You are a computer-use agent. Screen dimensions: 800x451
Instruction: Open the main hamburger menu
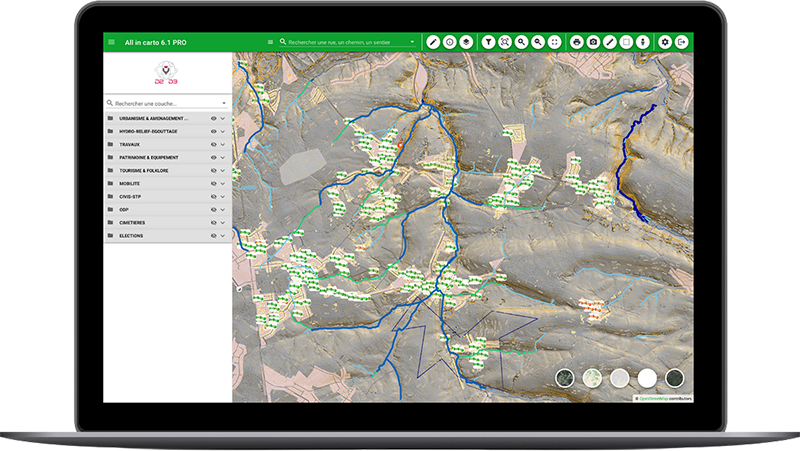[x=111, y=42]
